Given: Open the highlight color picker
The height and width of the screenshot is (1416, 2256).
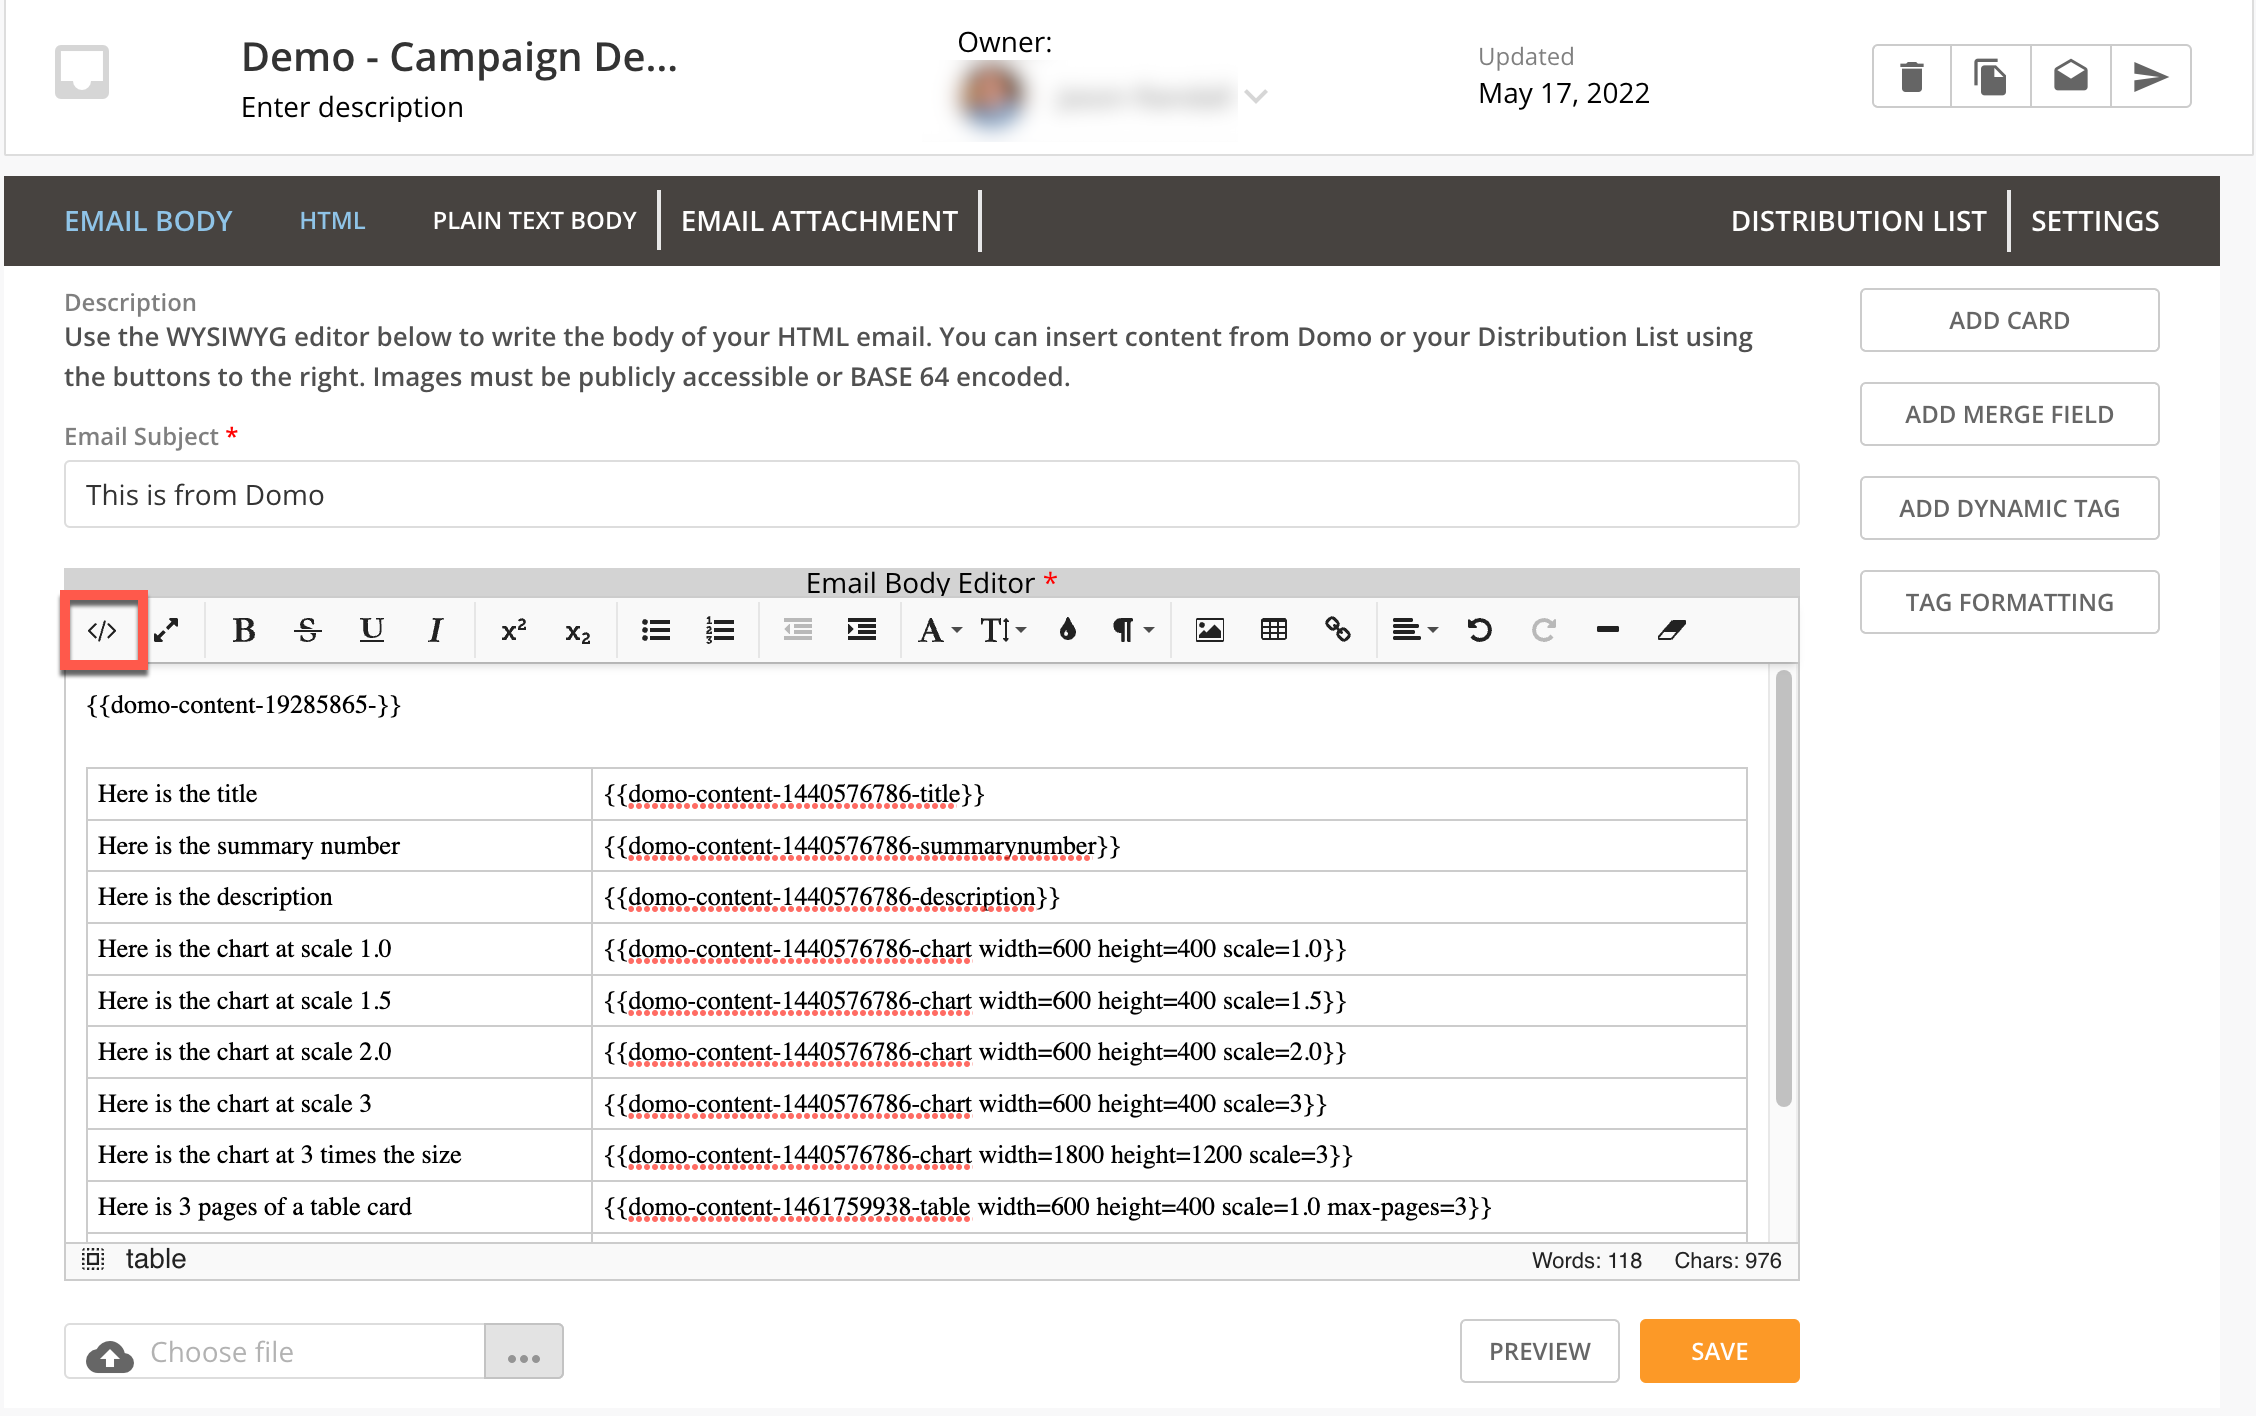Looking at the screenshot, I should coord(1067,630).
